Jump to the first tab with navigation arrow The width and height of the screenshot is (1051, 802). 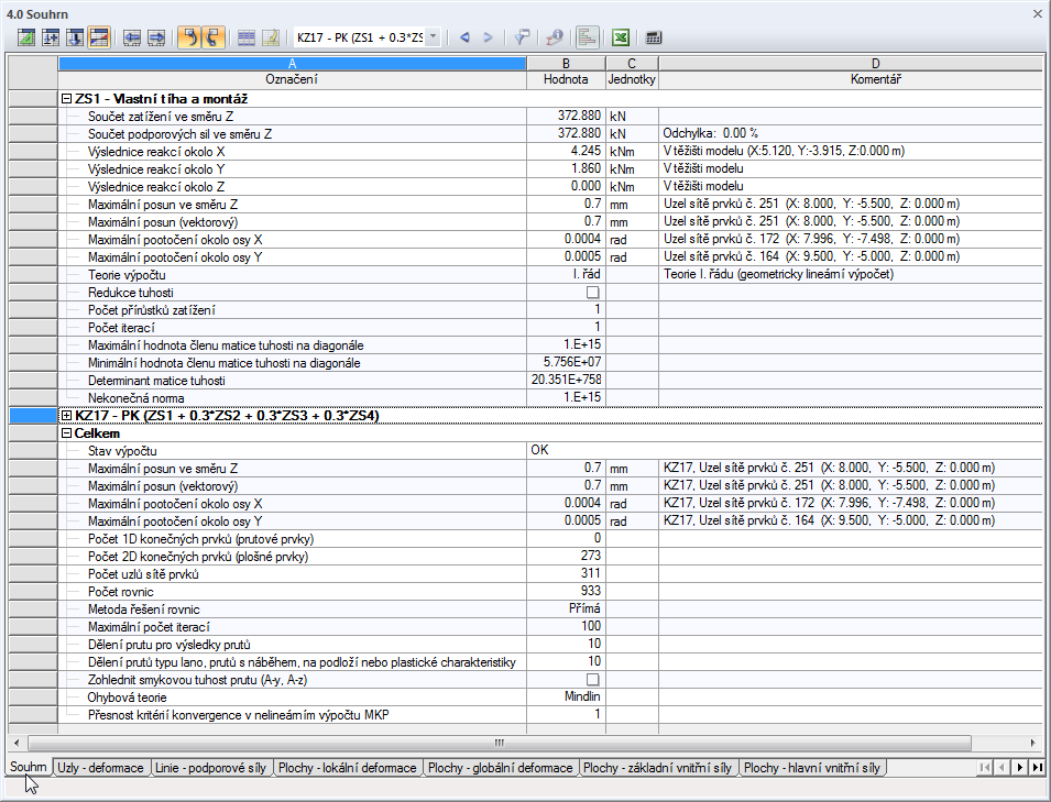pyautogui.click(x=984, y=767)
